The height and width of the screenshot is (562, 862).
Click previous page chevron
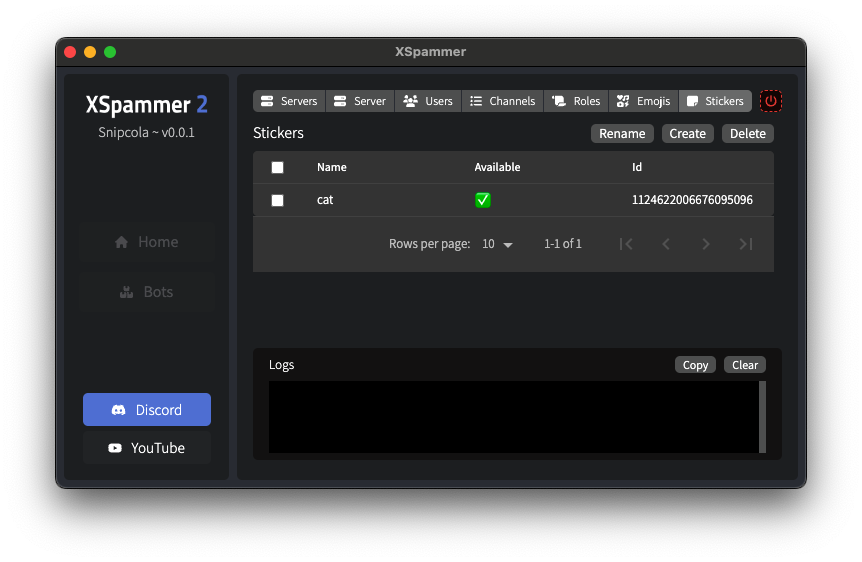point(666,244)
